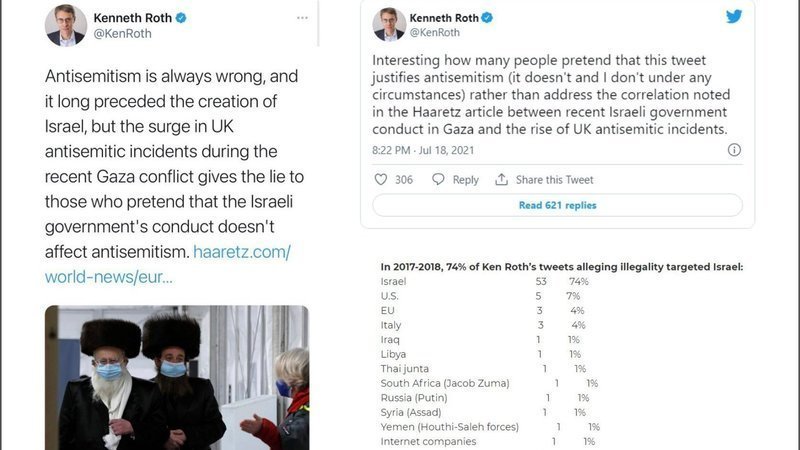The width and height of the screenshot is (800, 450).
Task: Click the verified badge on the left tweet
Action: pos(182,18)
